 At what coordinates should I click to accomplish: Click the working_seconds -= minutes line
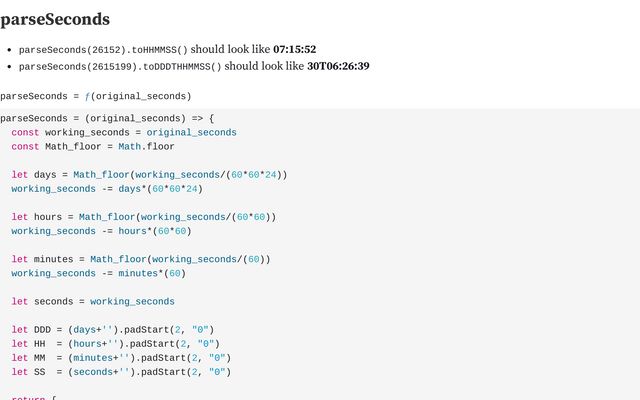[99, 273]
